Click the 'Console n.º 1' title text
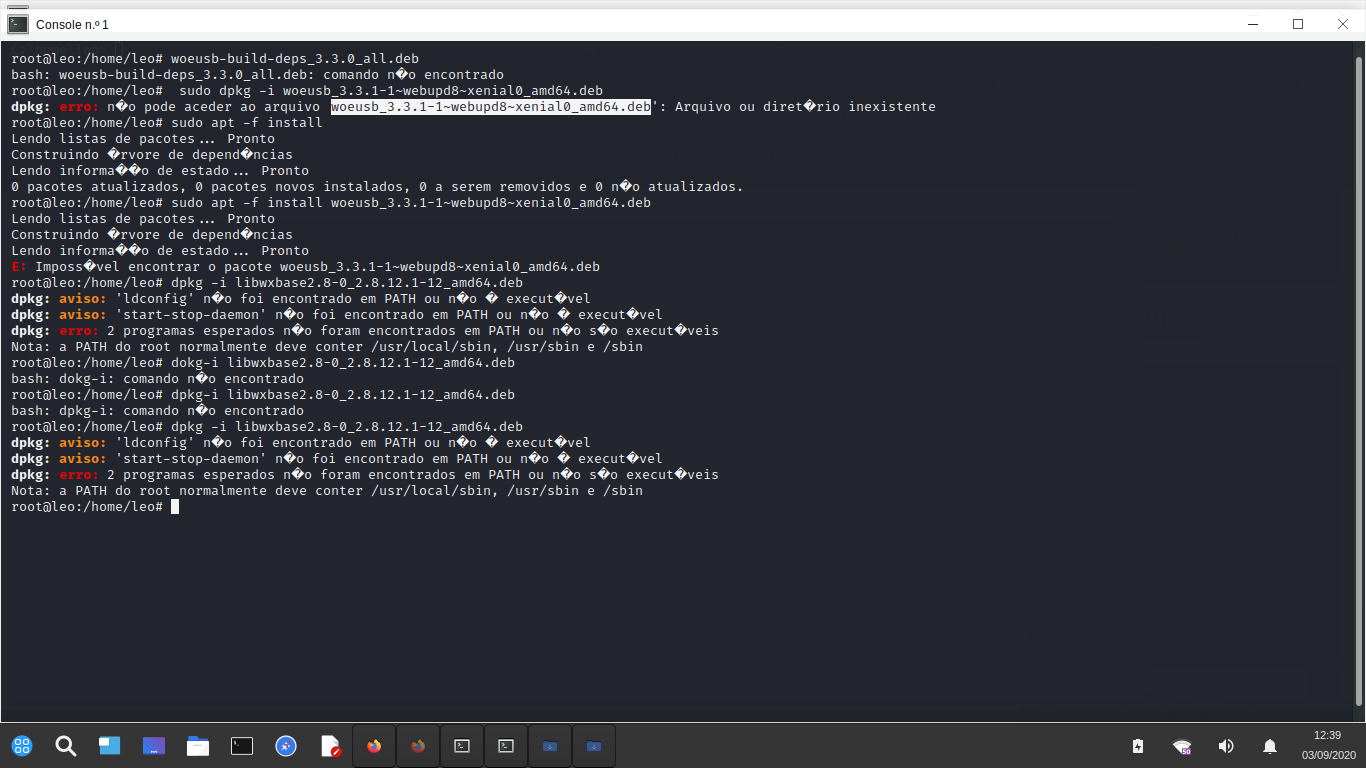The width and height of the screenshot is (1366, 768). click(x=72, y=24)
